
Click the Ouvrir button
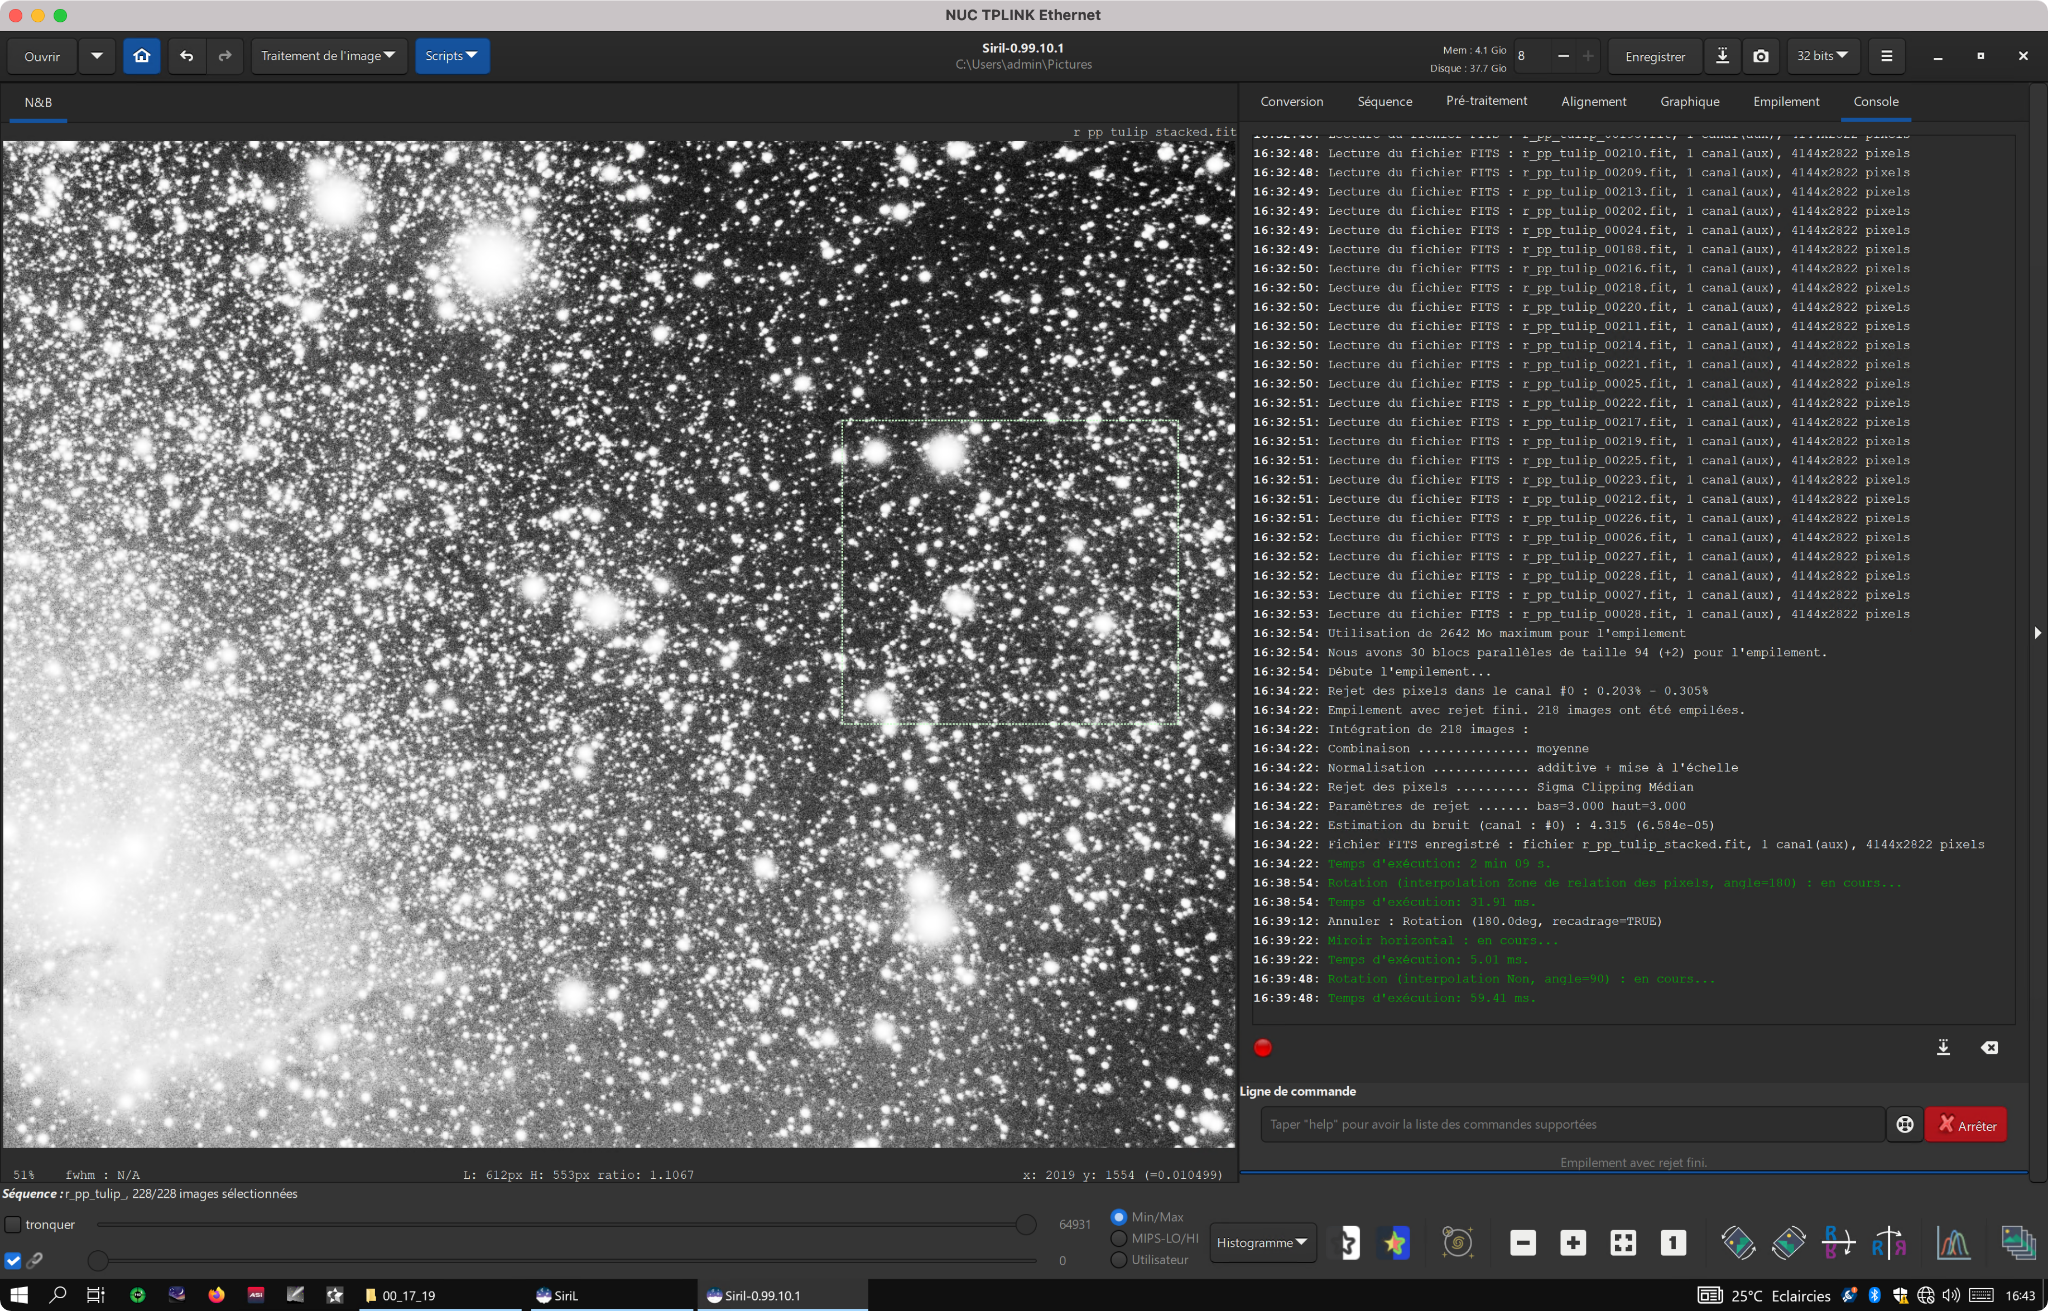tap(42, 56)
